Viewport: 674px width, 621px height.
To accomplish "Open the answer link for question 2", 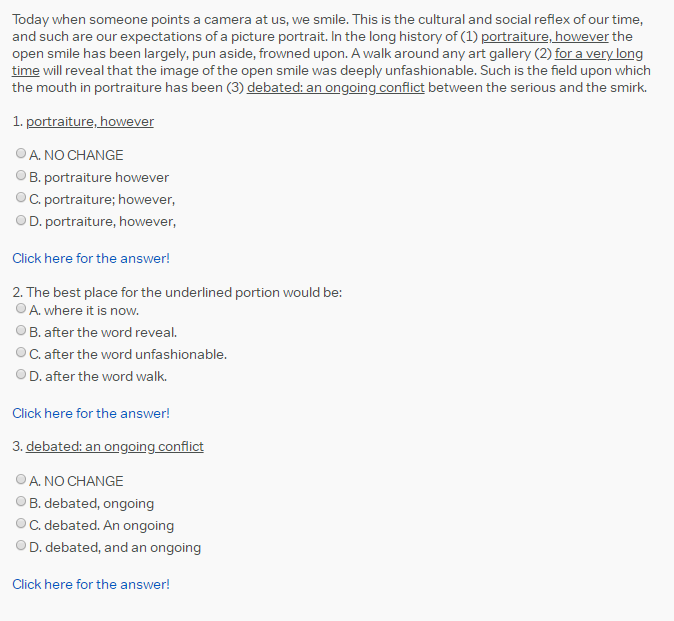I will coord(91,413).
